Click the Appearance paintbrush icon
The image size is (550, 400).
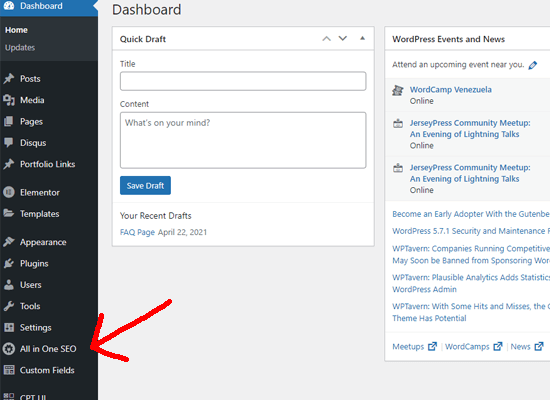(x=9, y=242)
